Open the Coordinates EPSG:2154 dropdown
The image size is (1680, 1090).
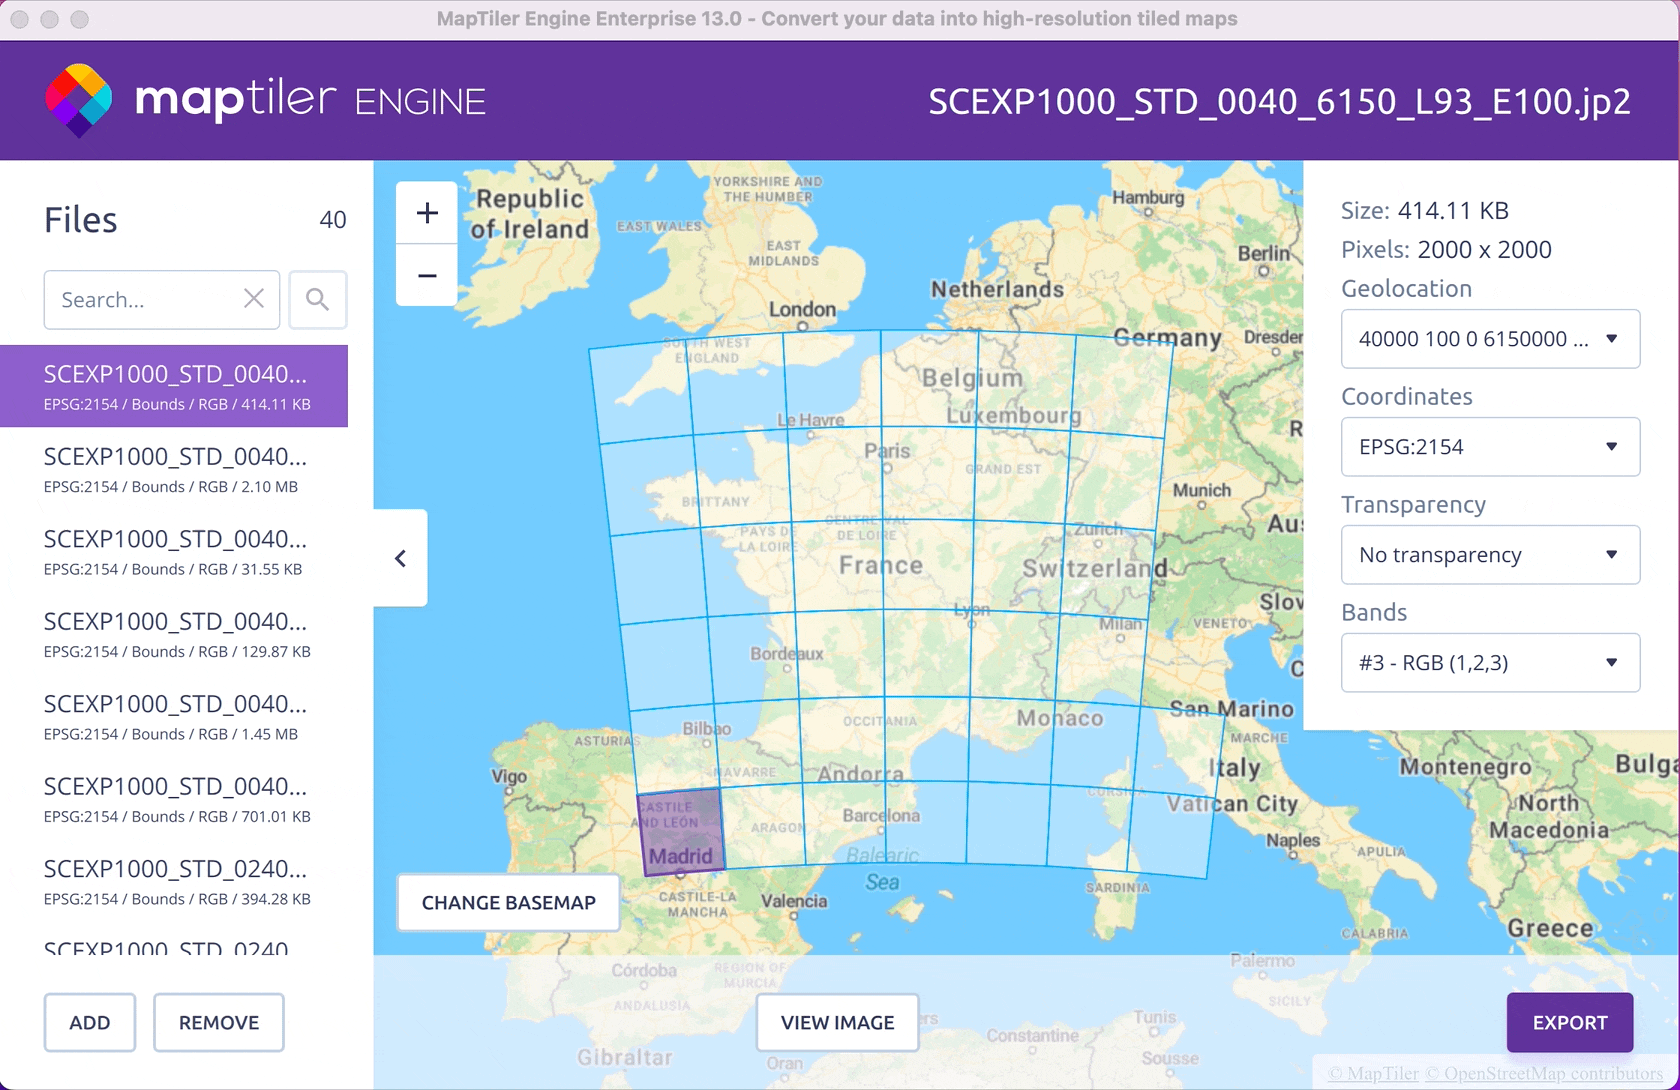click(1489, 447)
